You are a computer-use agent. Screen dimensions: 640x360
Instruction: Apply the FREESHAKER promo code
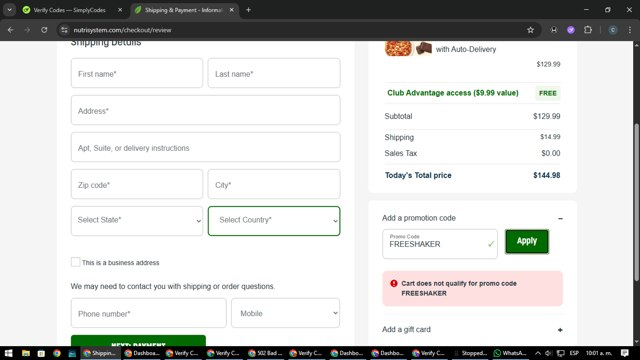coord(527,241)
